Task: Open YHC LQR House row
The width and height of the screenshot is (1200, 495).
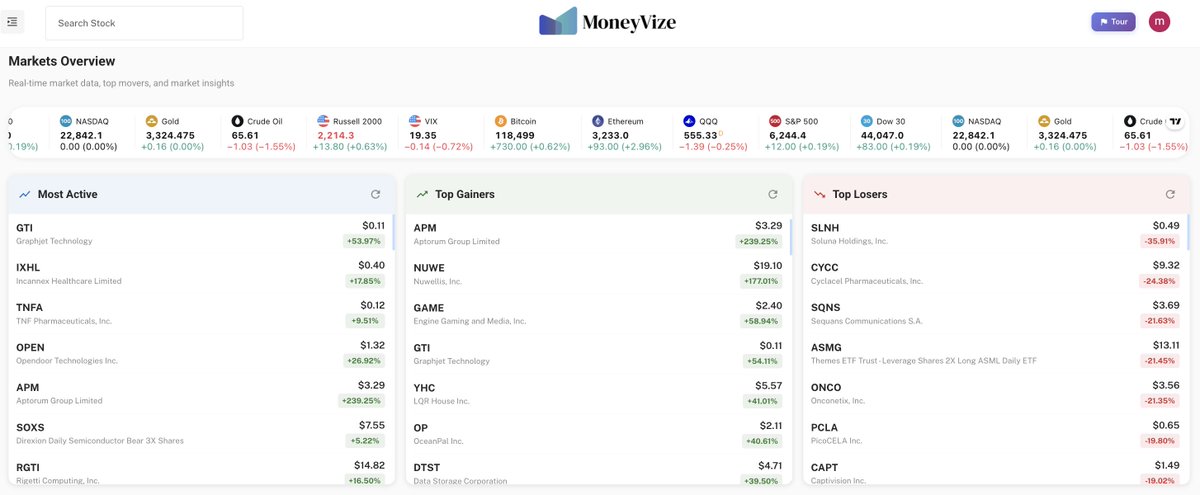Action: 598,393
